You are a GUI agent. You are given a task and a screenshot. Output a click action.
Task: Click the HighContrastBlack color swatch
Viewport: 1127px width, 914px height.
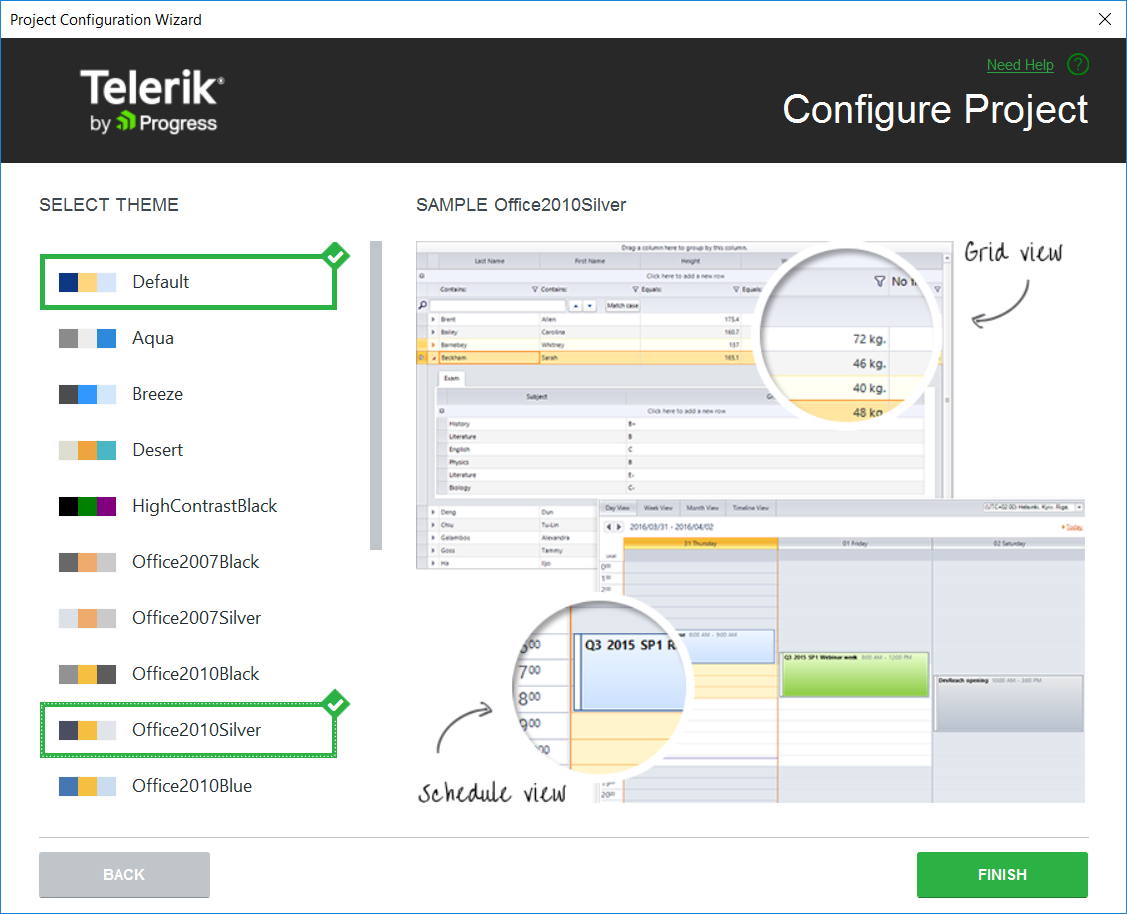click(87, 506)
